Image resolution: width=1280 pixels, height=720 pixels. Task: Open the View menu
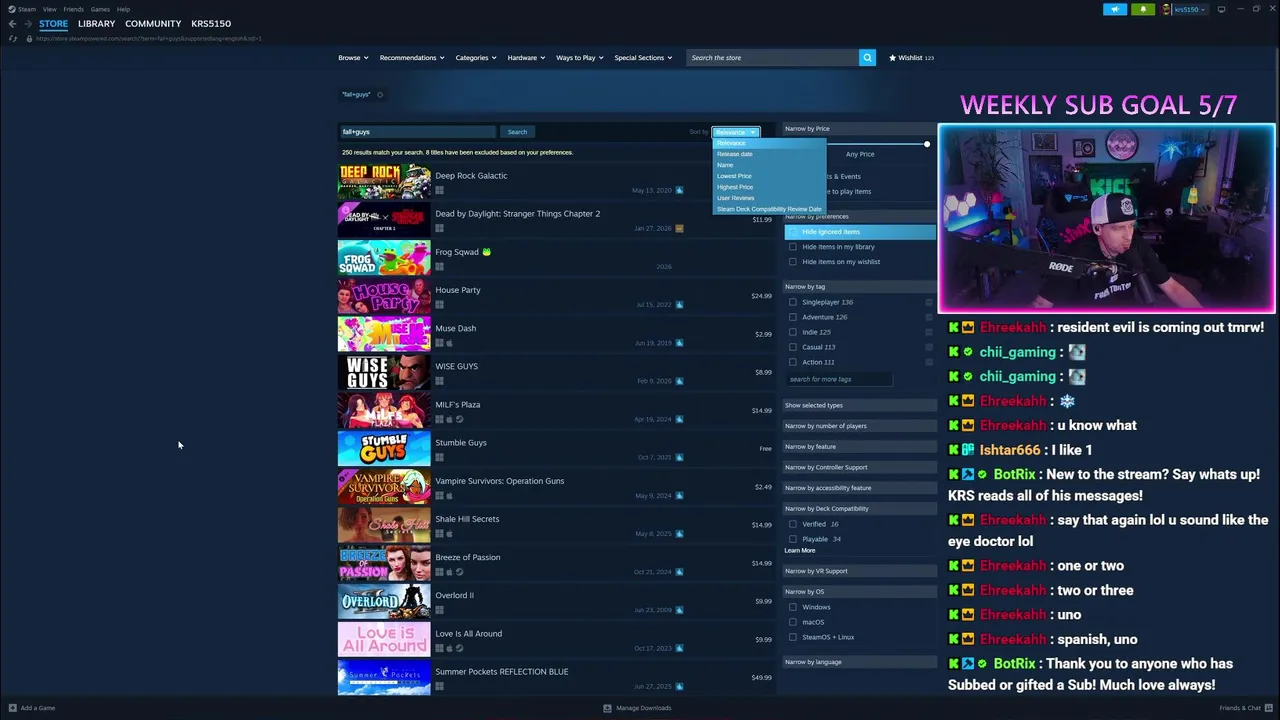click(x=49, y=9)
